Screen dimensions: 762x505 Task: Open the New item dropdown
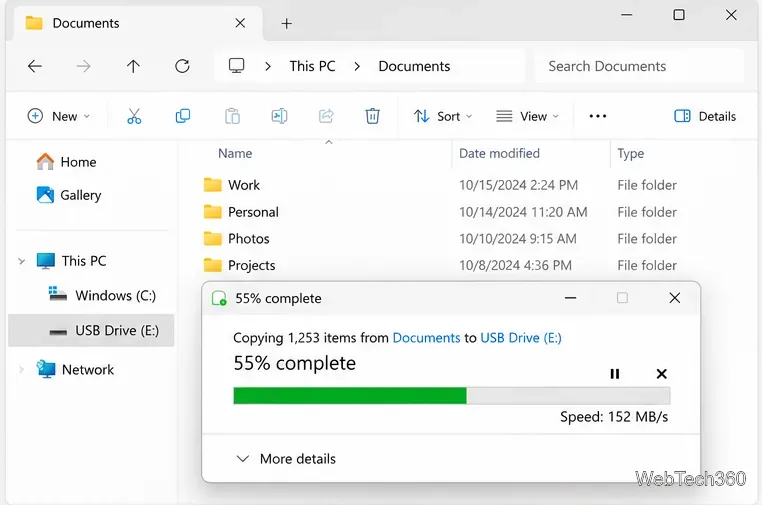click(x=59, y=116)
